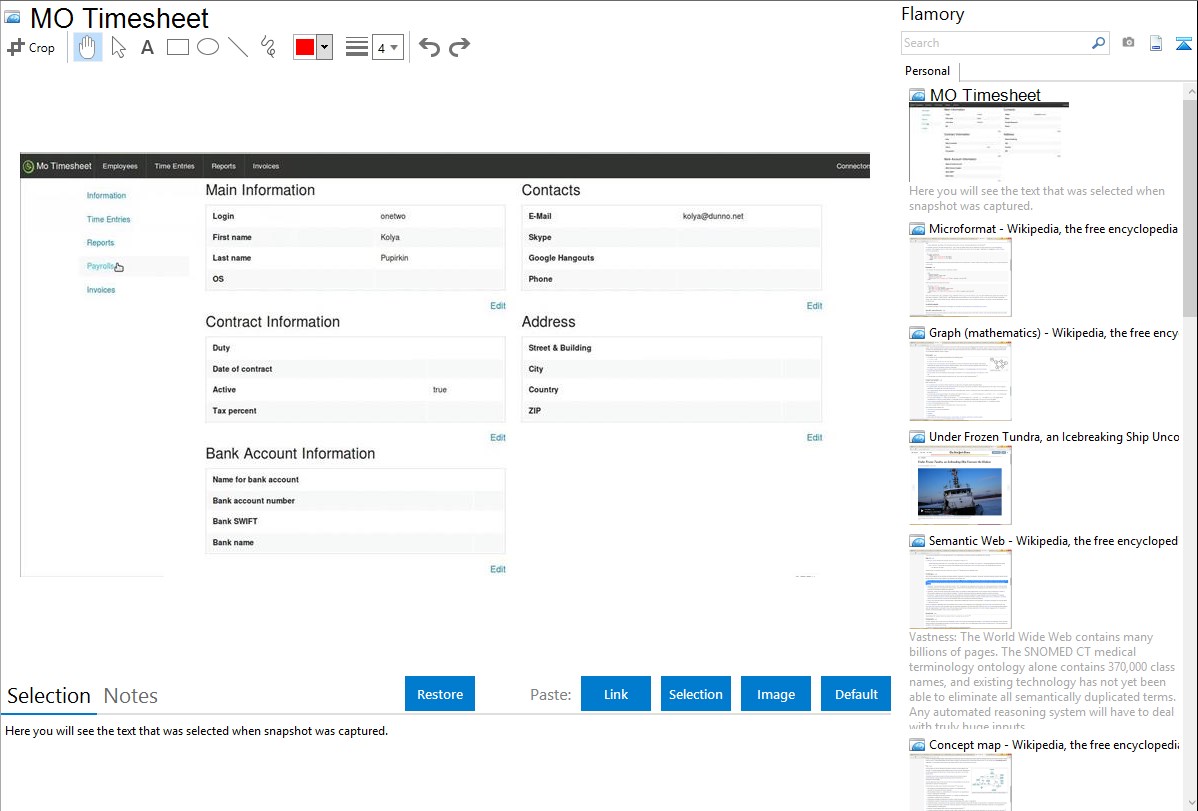Redo the last annotation
Screen dimensions: 1198x811
[x=460, y=47]
